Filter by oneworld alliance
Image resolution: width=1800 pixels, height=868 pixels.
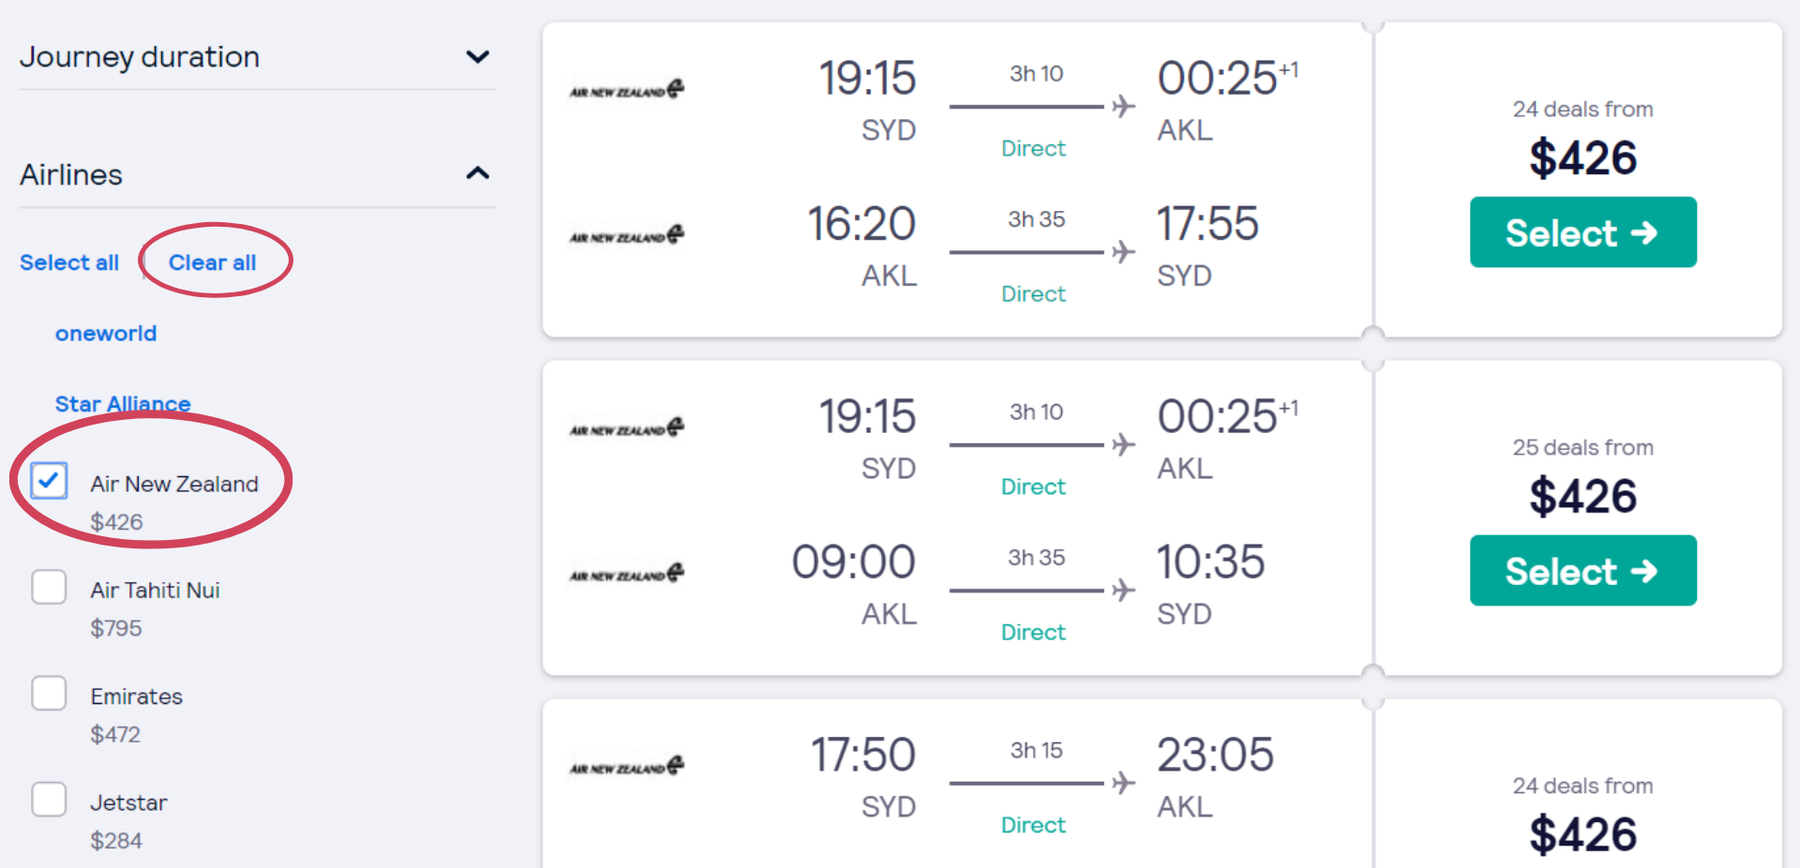coord(106,333)
